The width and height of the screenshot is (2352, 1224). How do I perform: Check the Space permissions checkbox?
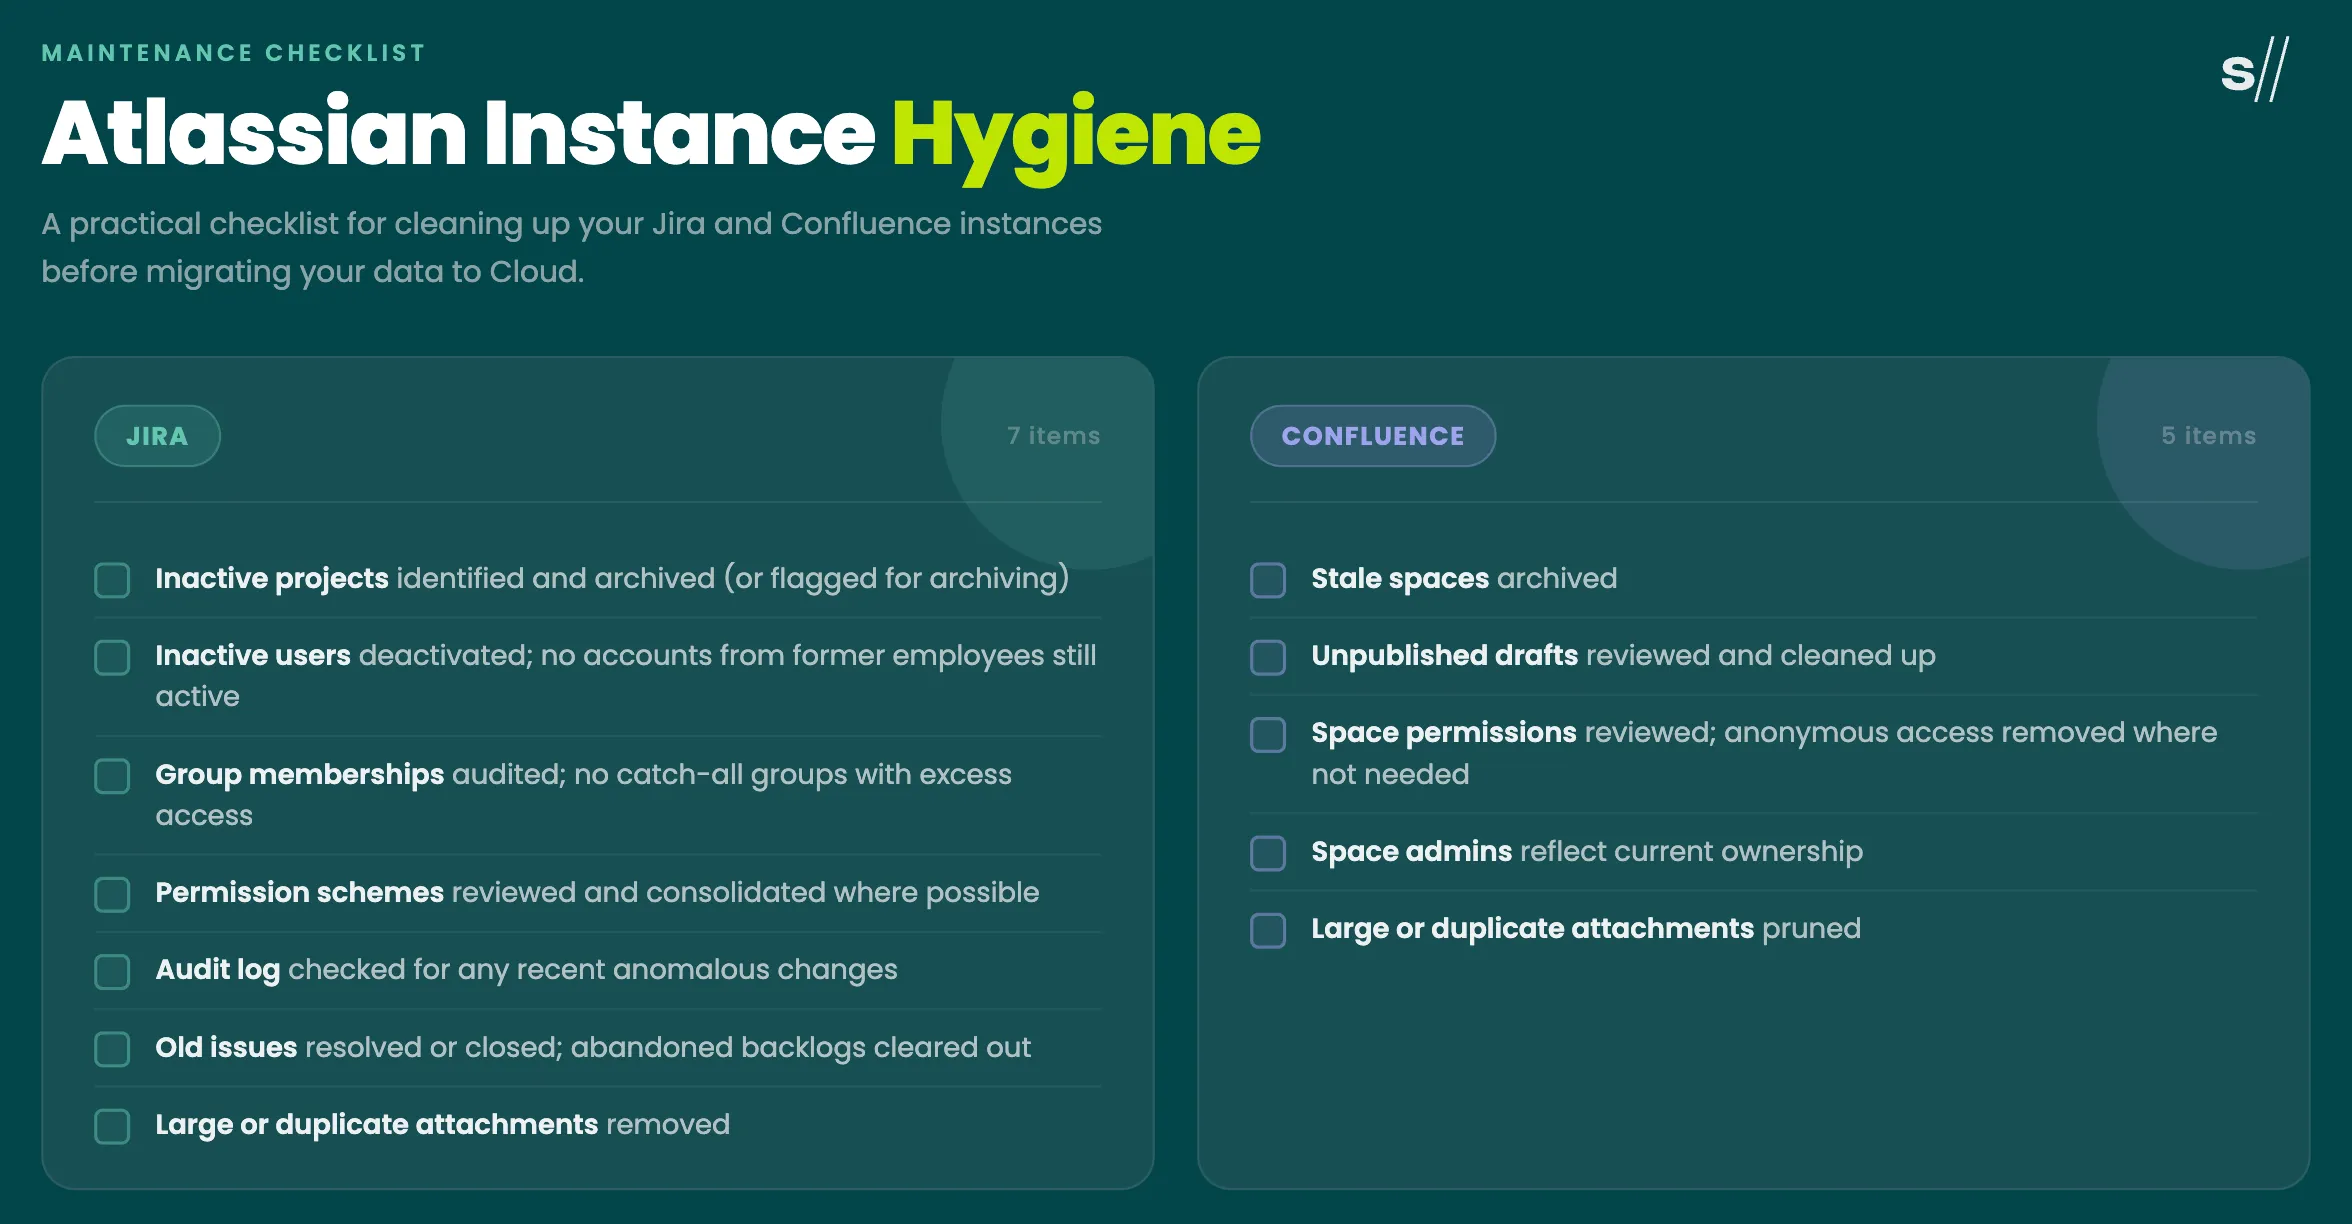point(1268,735)
